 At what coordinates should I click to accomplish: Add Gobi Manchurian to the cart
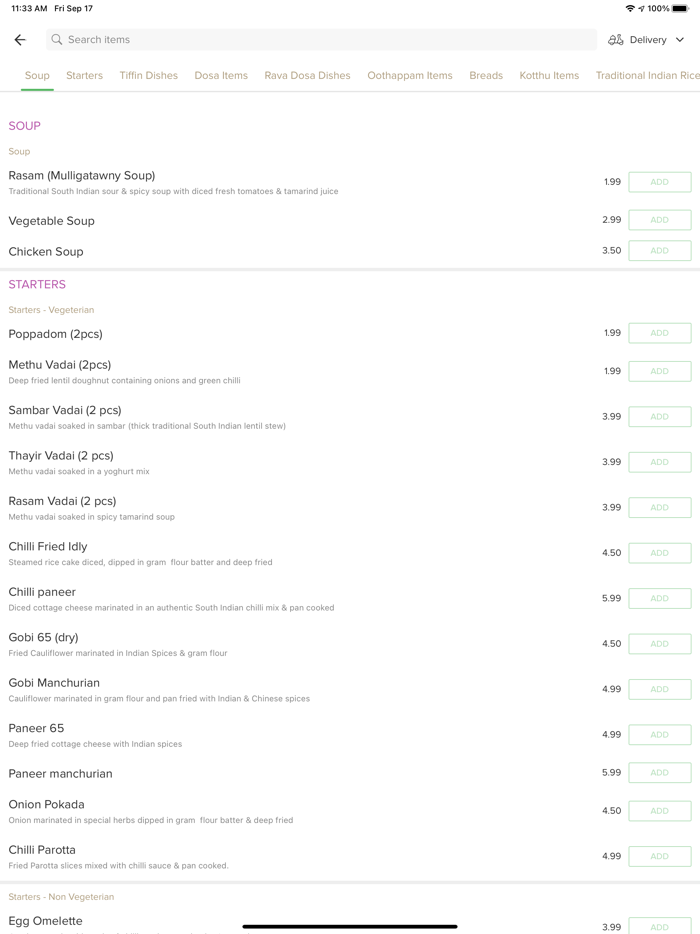(x=659, y=689)
